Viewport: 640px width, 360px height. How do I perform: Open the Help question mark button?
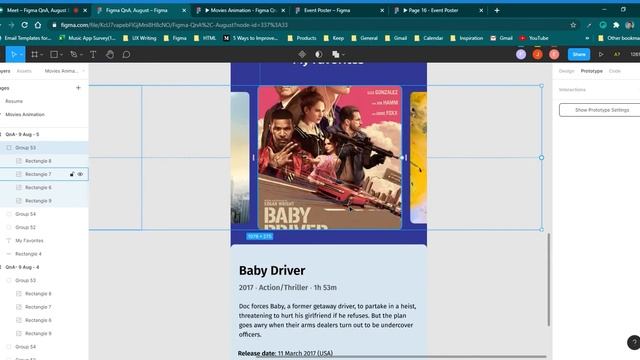click(633, 342)
